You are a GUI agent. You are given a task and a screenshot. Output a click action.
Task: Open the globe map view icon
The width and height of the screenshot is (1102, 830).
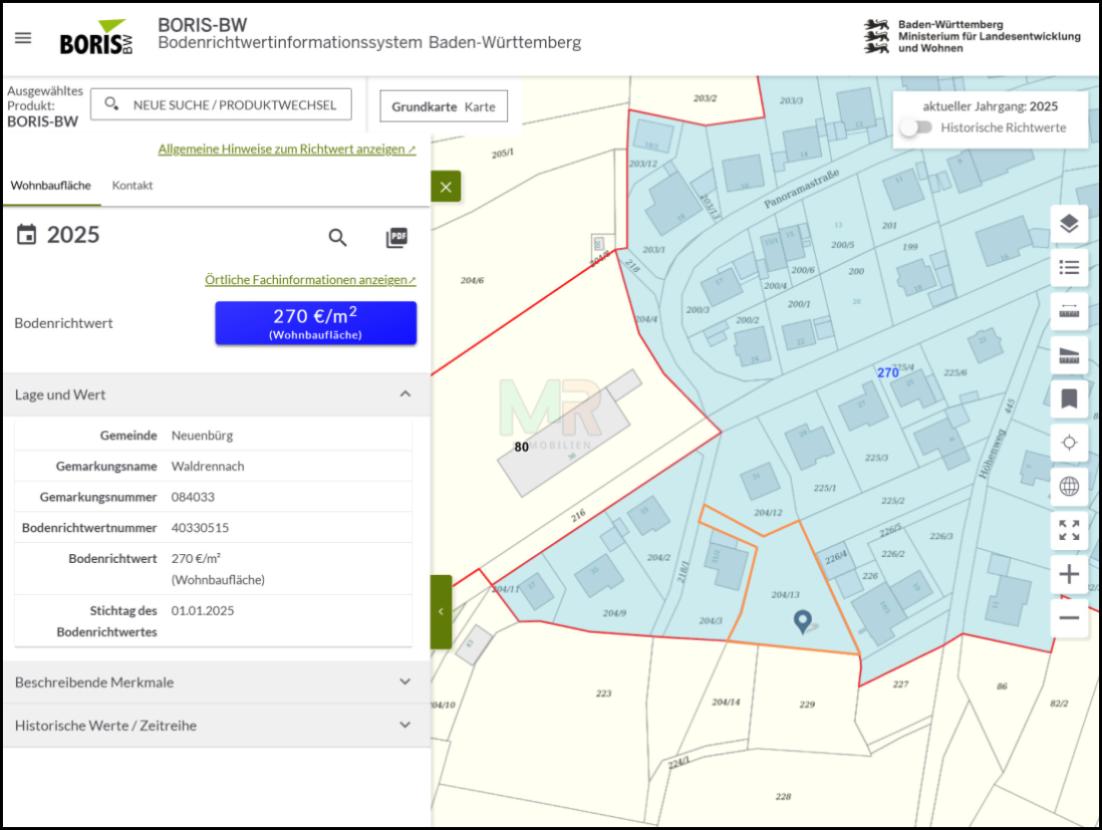(1069, 486)
